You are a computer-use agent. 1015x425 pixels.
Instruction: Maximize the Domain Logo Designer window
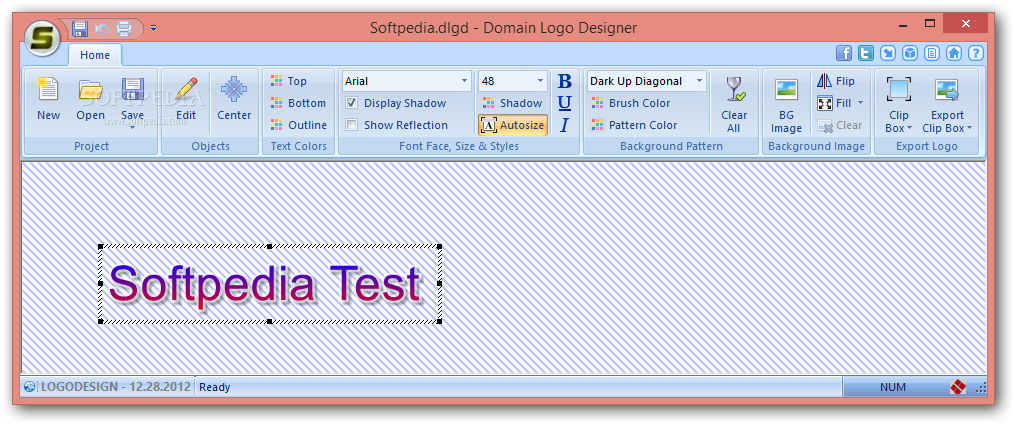click(930, 24)
